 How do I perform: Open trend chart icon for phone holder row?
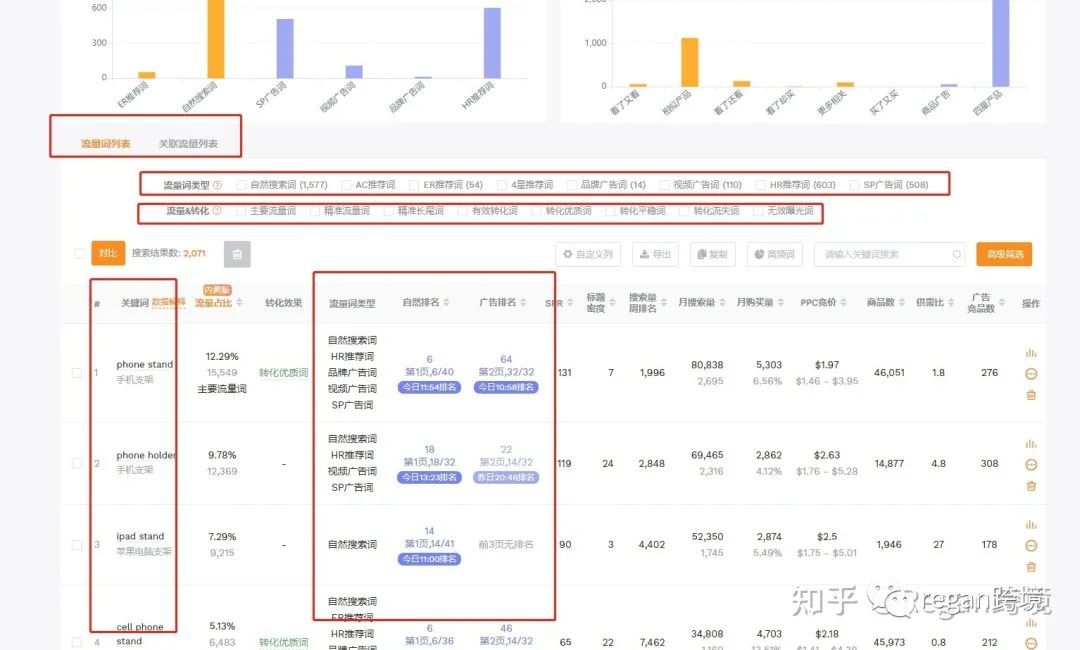pos(1030,444)
